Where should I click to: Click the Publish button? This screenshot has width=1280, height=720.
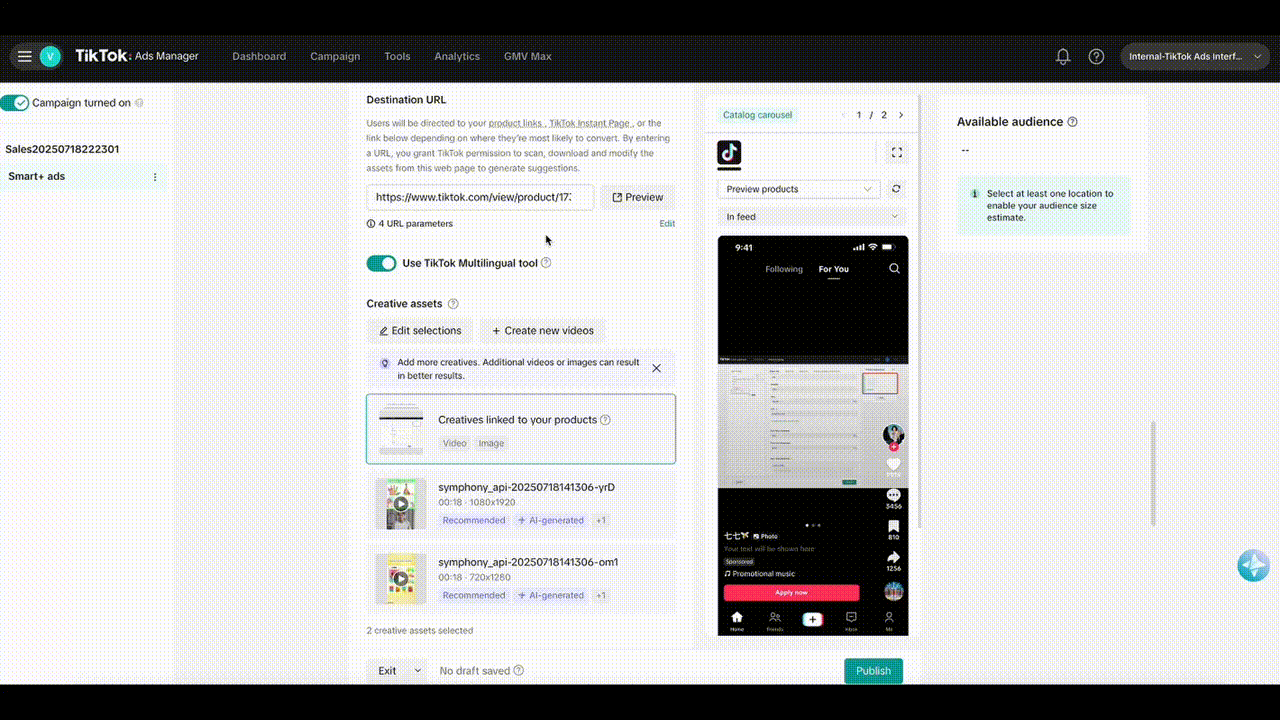tap(873, 671)
